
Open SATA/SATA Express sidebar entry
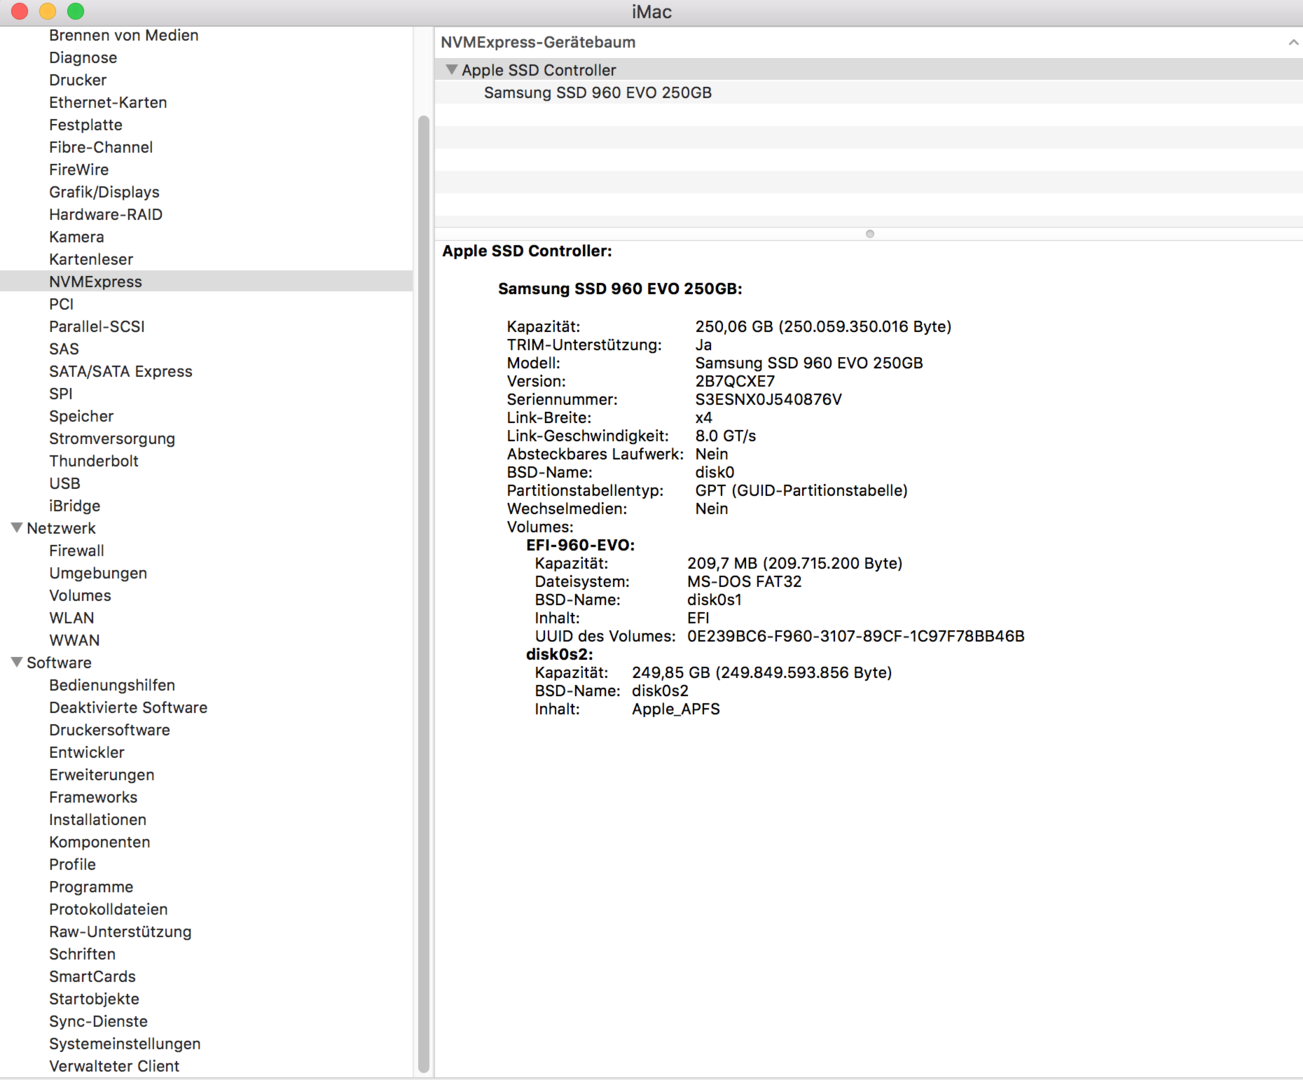[121, 371]
